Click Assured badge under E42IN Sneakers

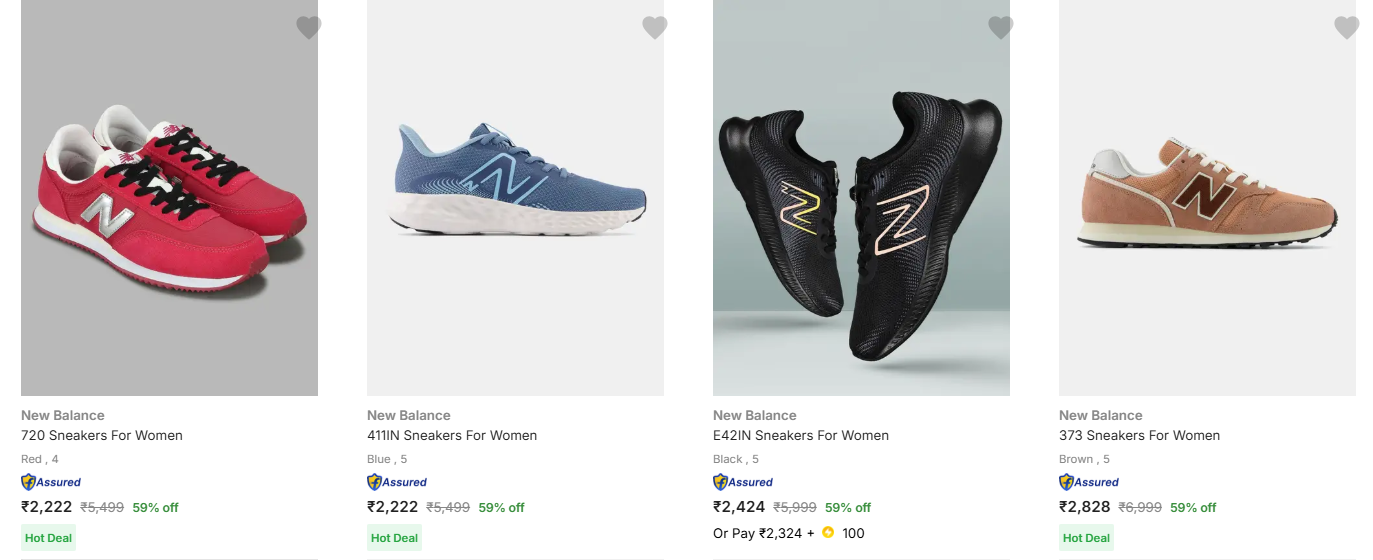click(743, 482)
